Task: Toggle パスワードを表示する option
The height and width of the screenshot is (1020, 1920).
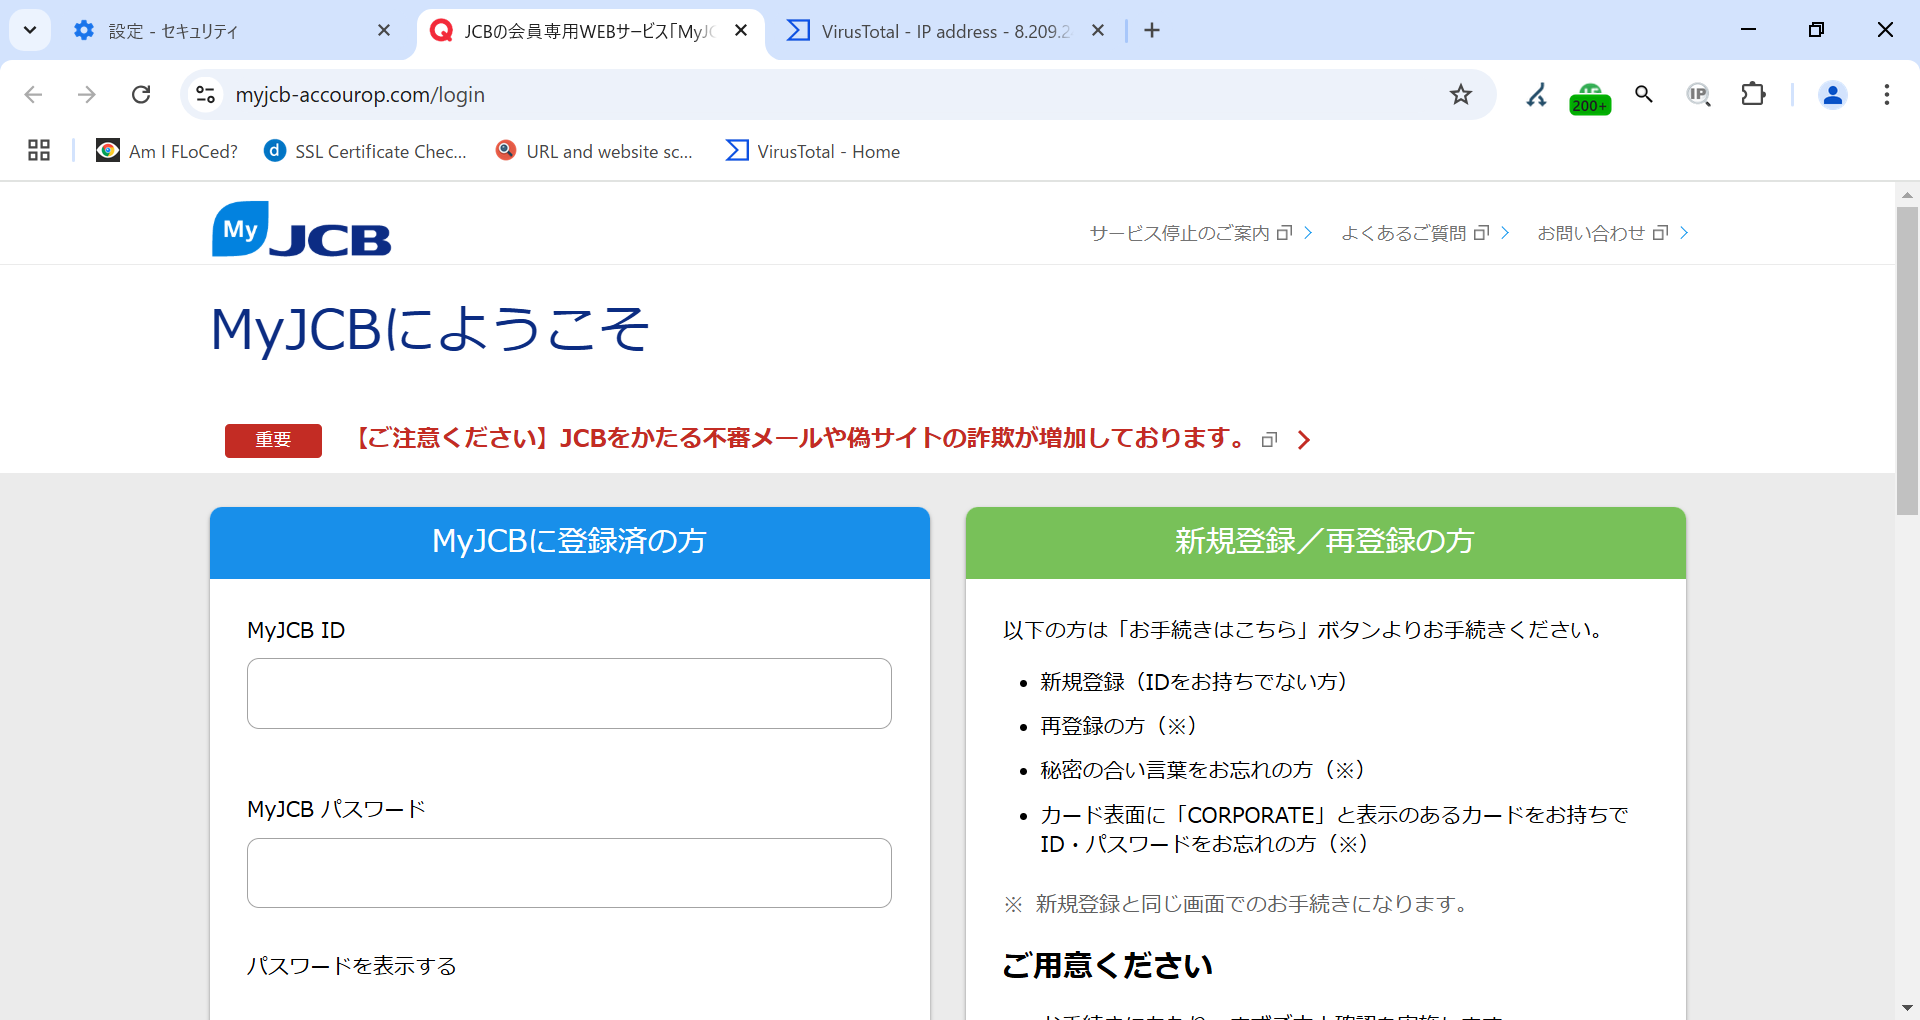Action: coord(351,966)
